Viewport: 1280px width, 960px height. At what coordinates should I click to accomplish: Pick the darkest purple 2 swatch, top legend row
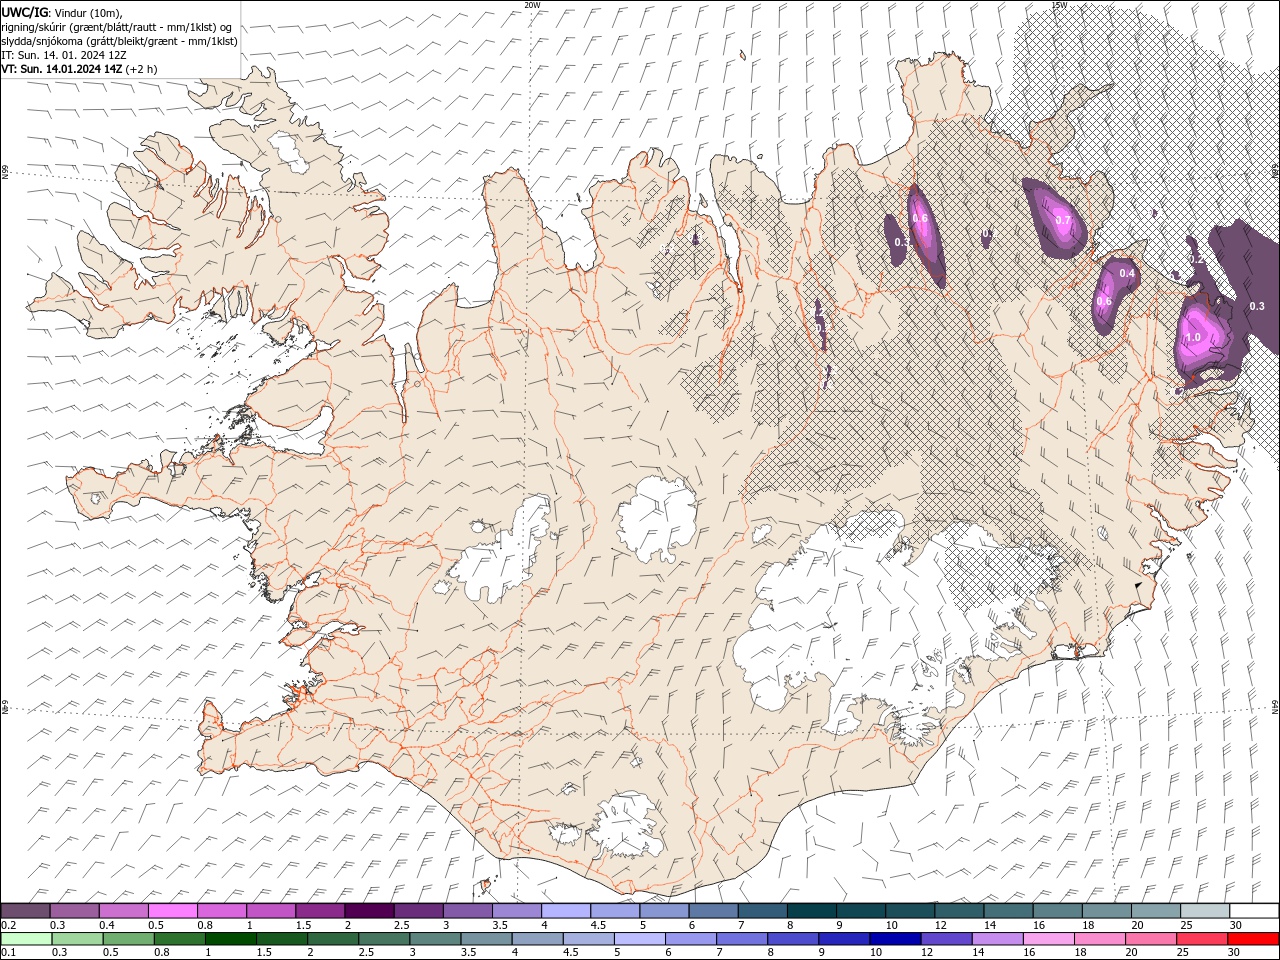point(369,911)
